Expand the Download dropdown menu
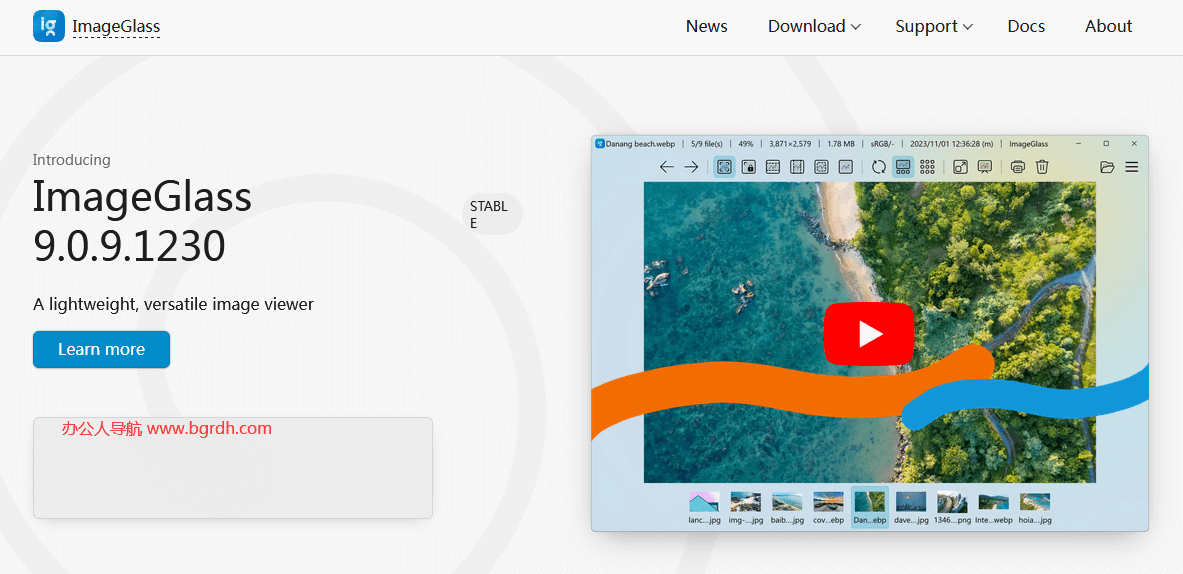Screen dimensions: 1183x574 [813, 27]
